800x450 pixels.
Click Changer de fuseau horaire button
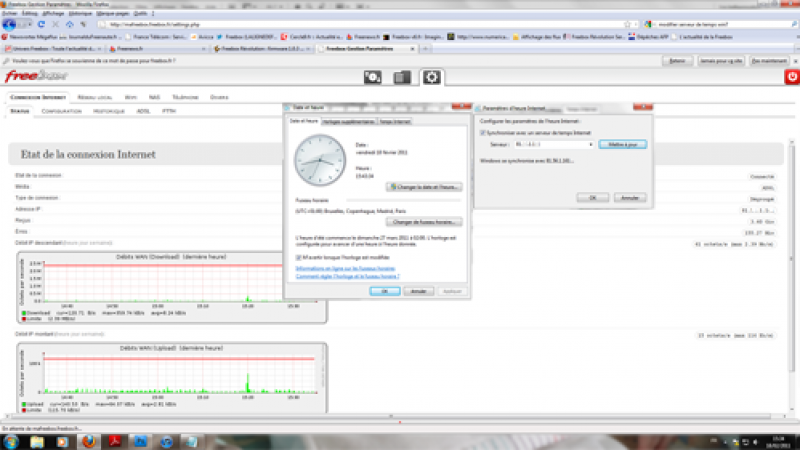(428, 221)
